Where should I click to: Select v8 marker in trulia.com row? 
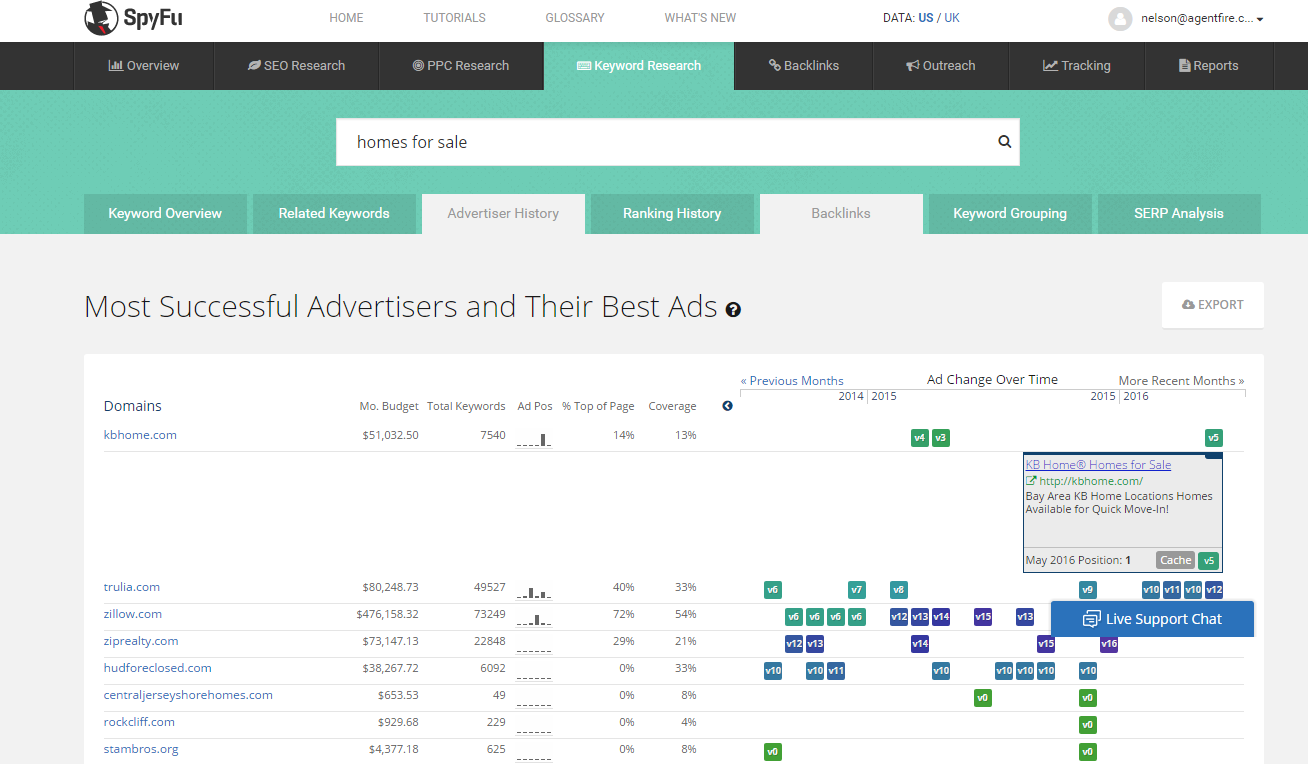click(899, 590)
